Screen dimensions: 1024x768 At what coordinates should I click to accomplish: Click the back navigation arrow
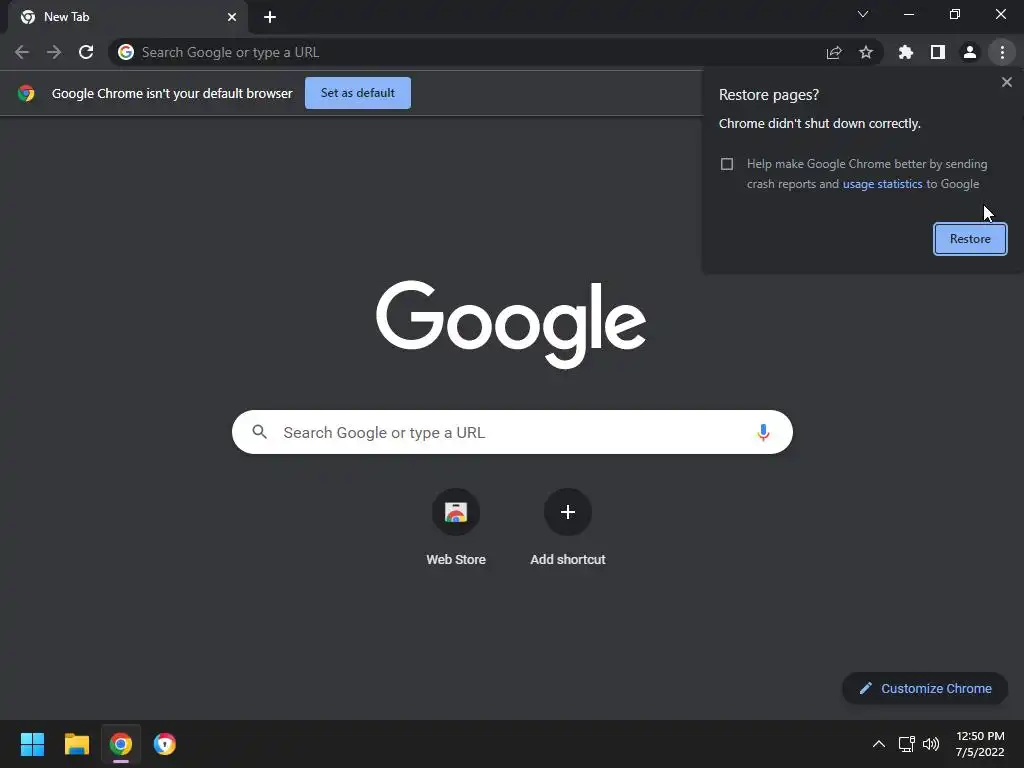coord(22,52)
